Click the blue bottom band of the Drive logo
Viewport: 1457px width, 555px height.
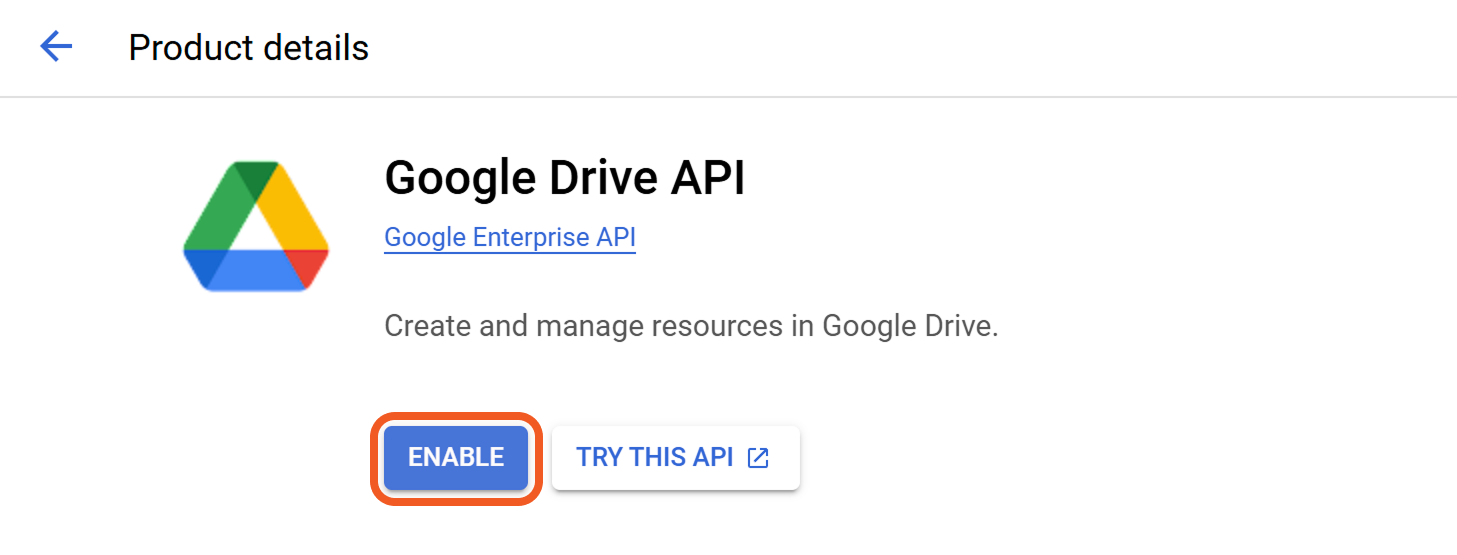[x=255, y=270]
